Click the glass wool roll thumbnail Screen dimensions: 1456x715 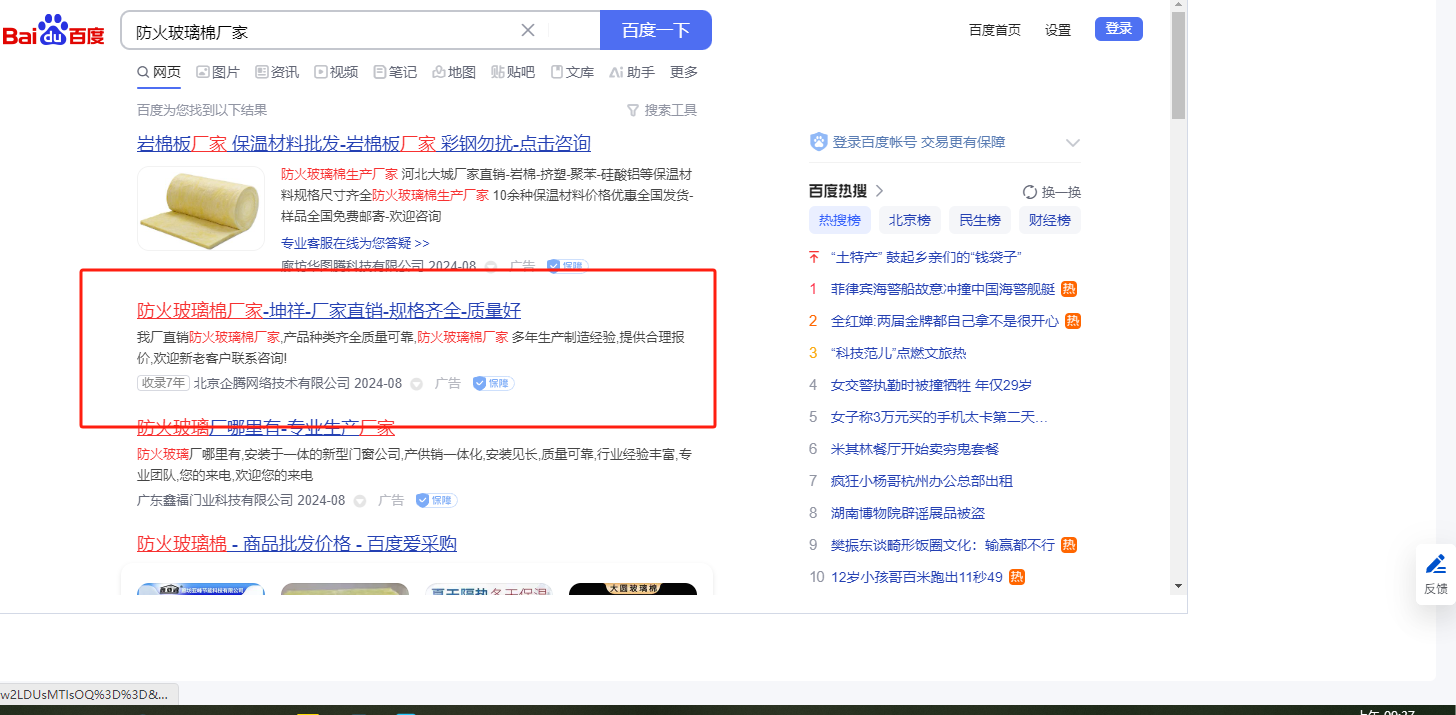(201, 208)
